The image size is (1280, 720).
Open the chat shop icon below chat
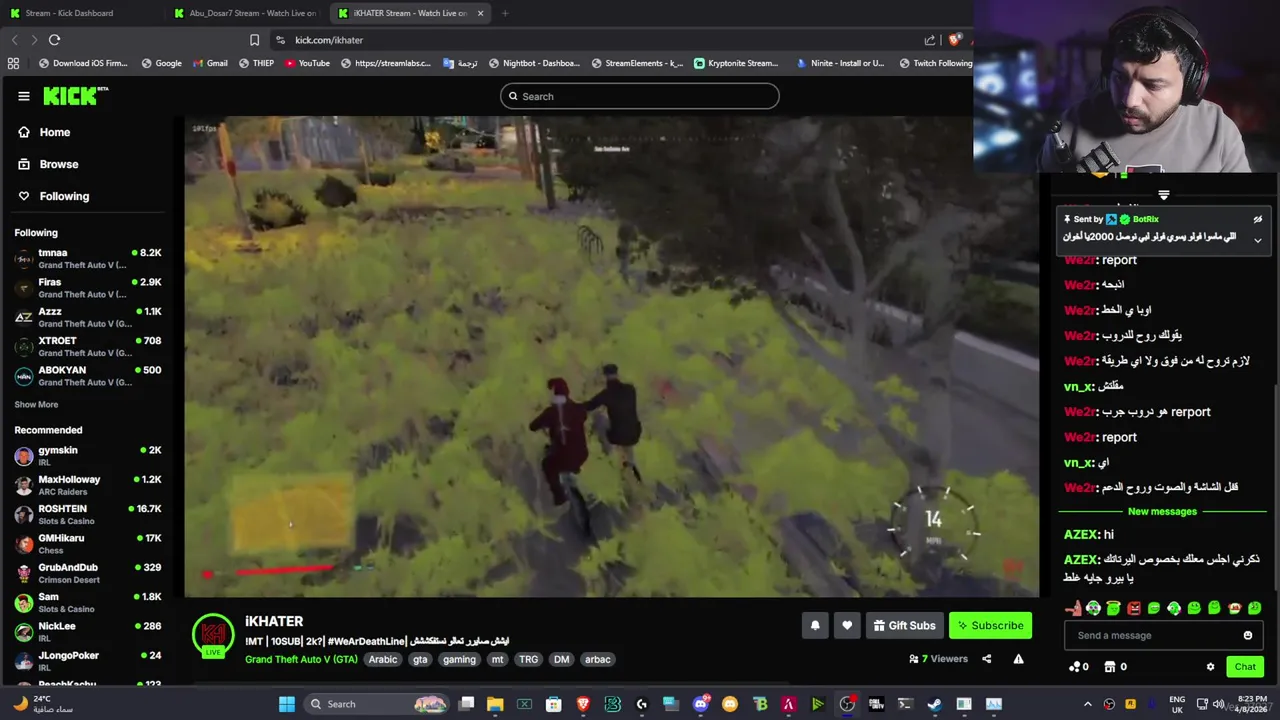pyautogui.click(x=1111, y=667)
